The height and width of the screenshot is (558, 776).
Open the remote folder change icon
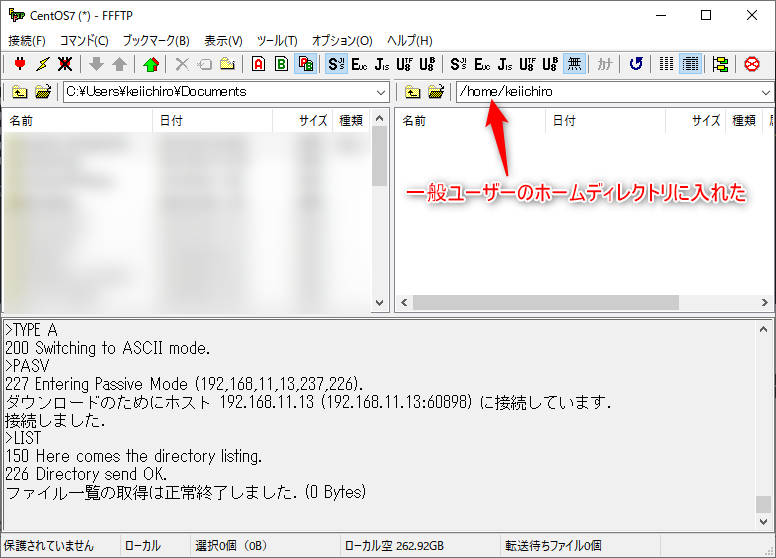pyautogui.click(x=436, y=92)
